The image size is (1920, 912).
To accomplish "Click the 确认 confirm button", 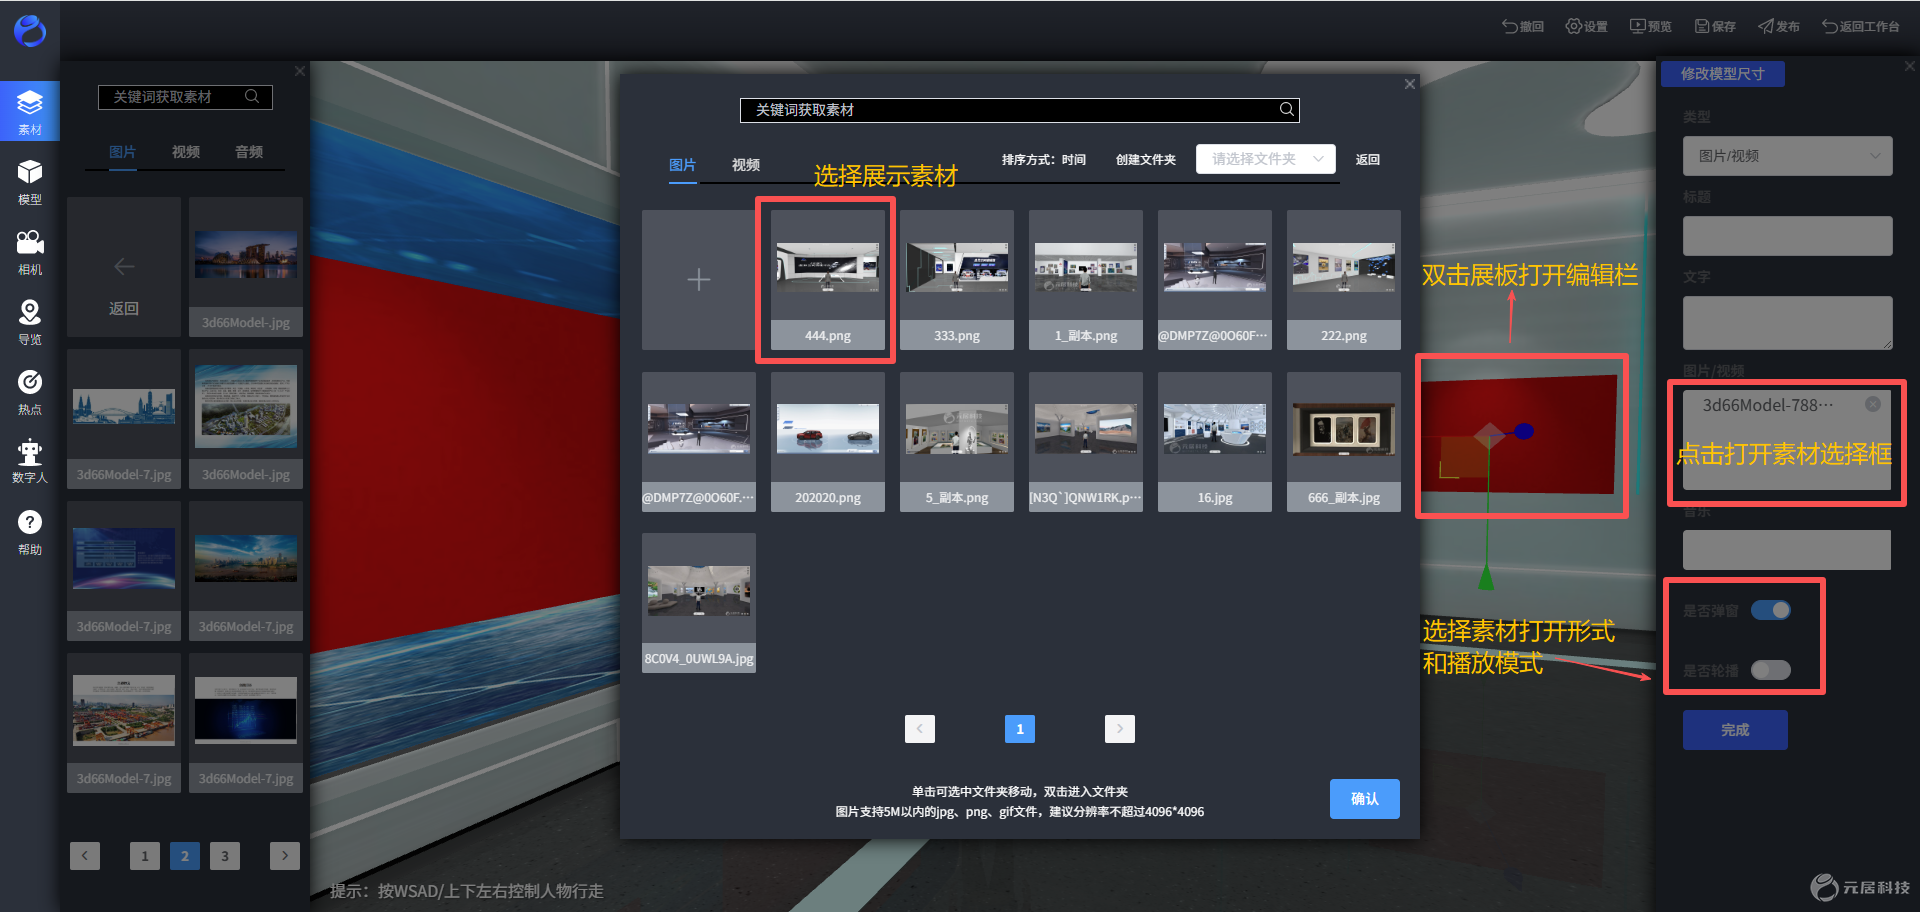I will click(x=1365, y=799).
